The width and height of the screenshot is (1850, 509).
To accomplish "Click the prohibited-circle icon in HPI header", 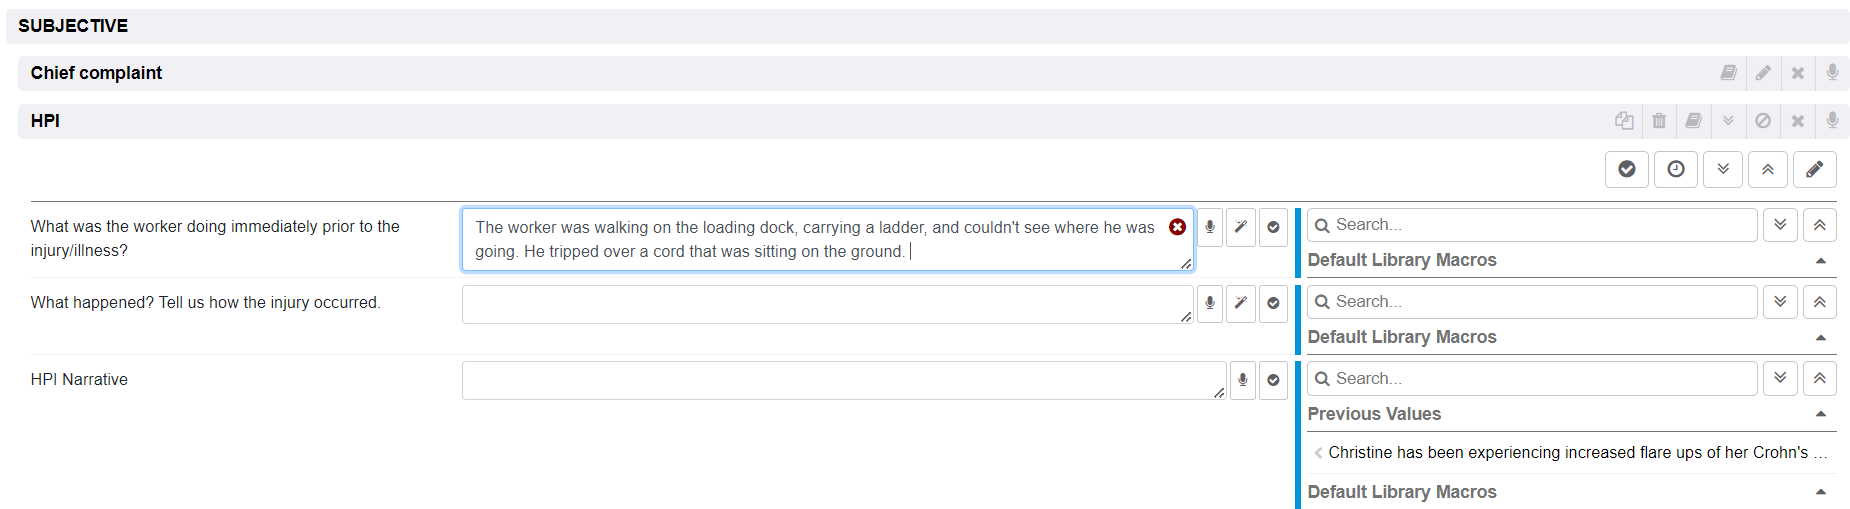I will (1763, 121).
